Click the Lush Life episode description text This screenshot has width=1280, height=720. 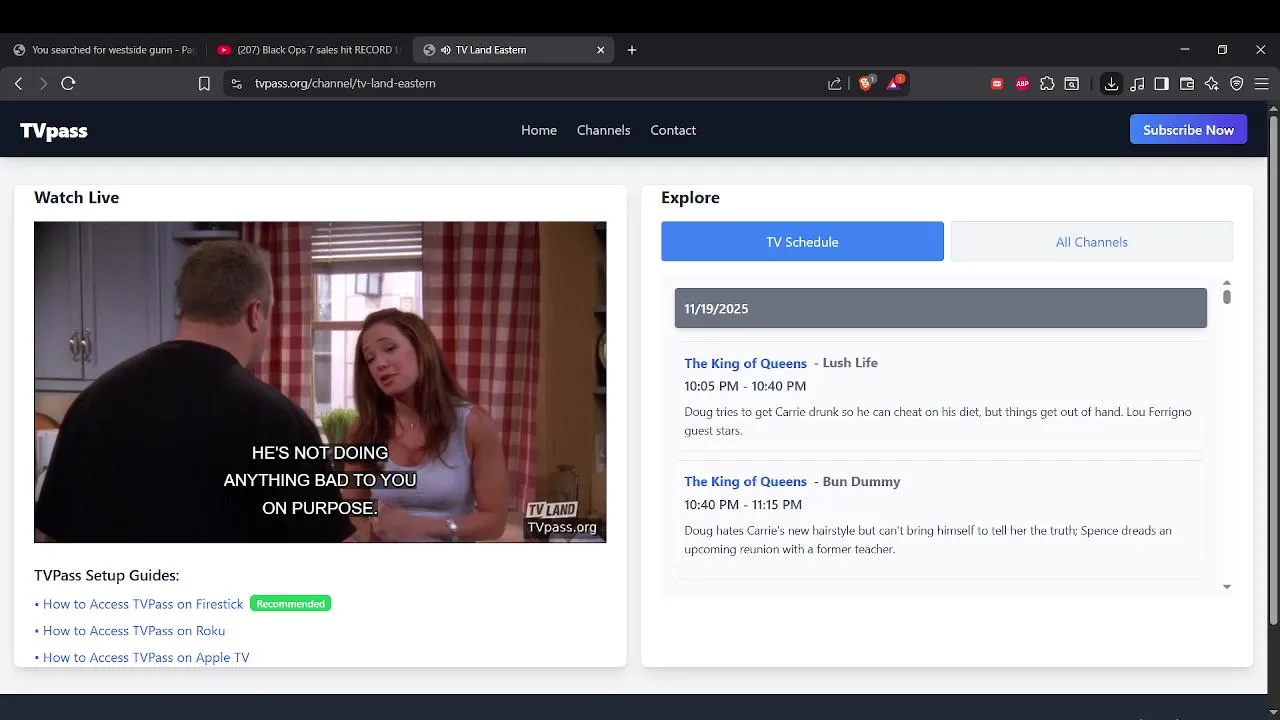[938, 421]
